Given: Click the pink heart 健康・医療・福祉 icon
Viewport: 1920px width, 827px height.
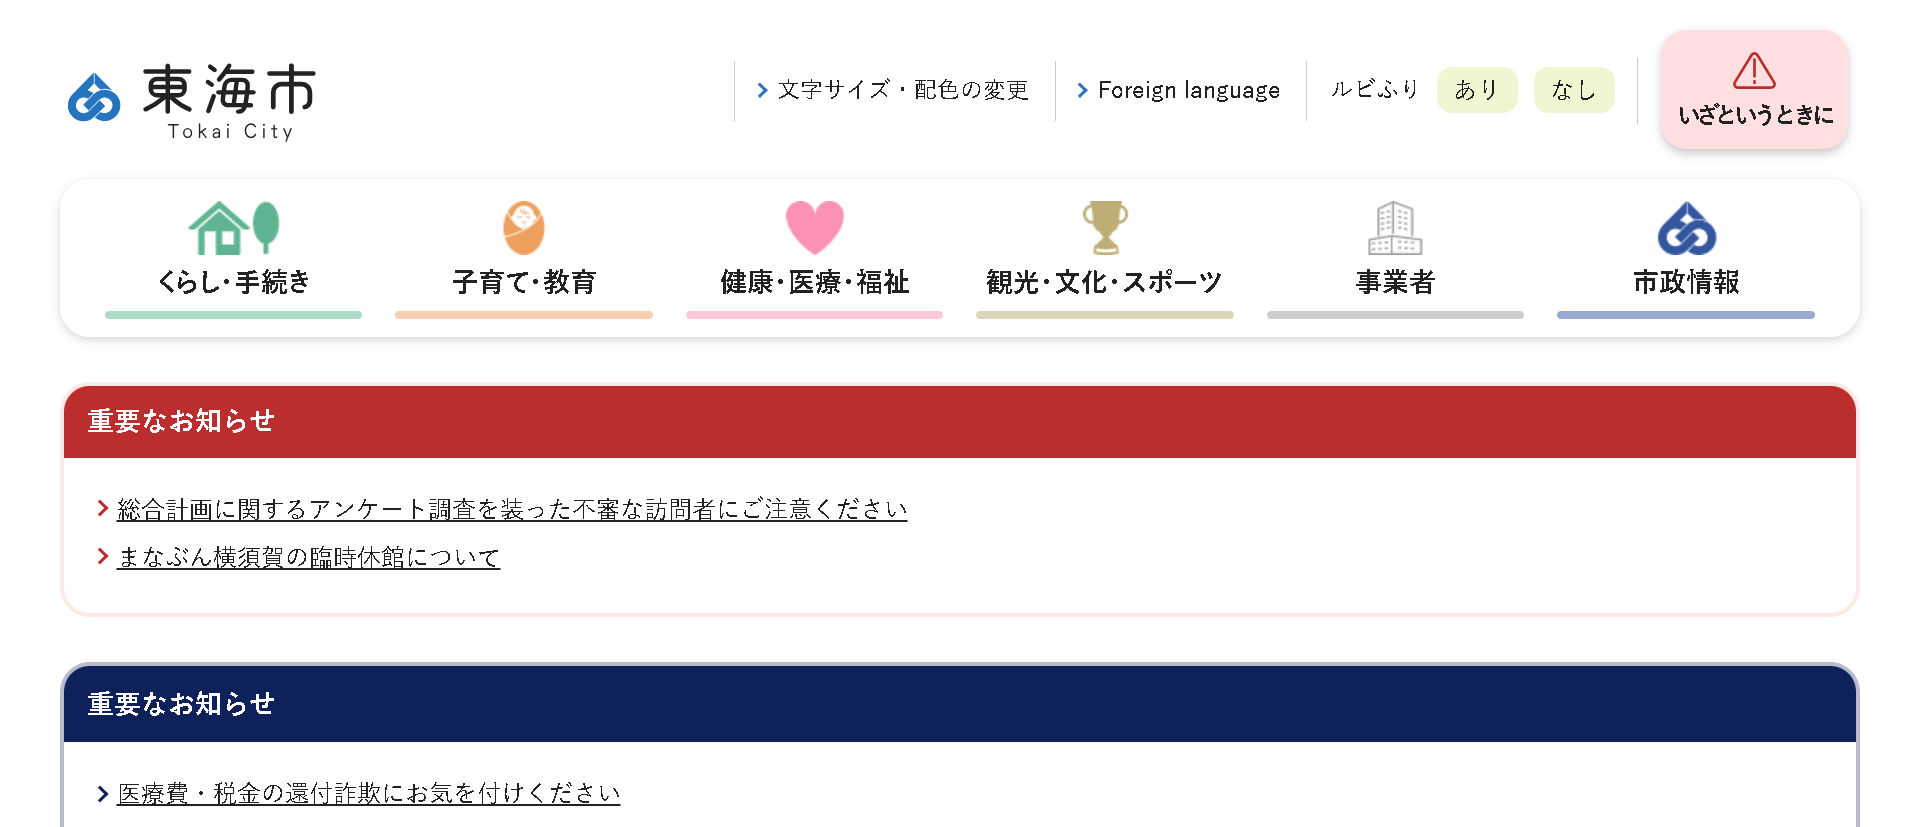Looking at the screenshot, I should 815,228.
